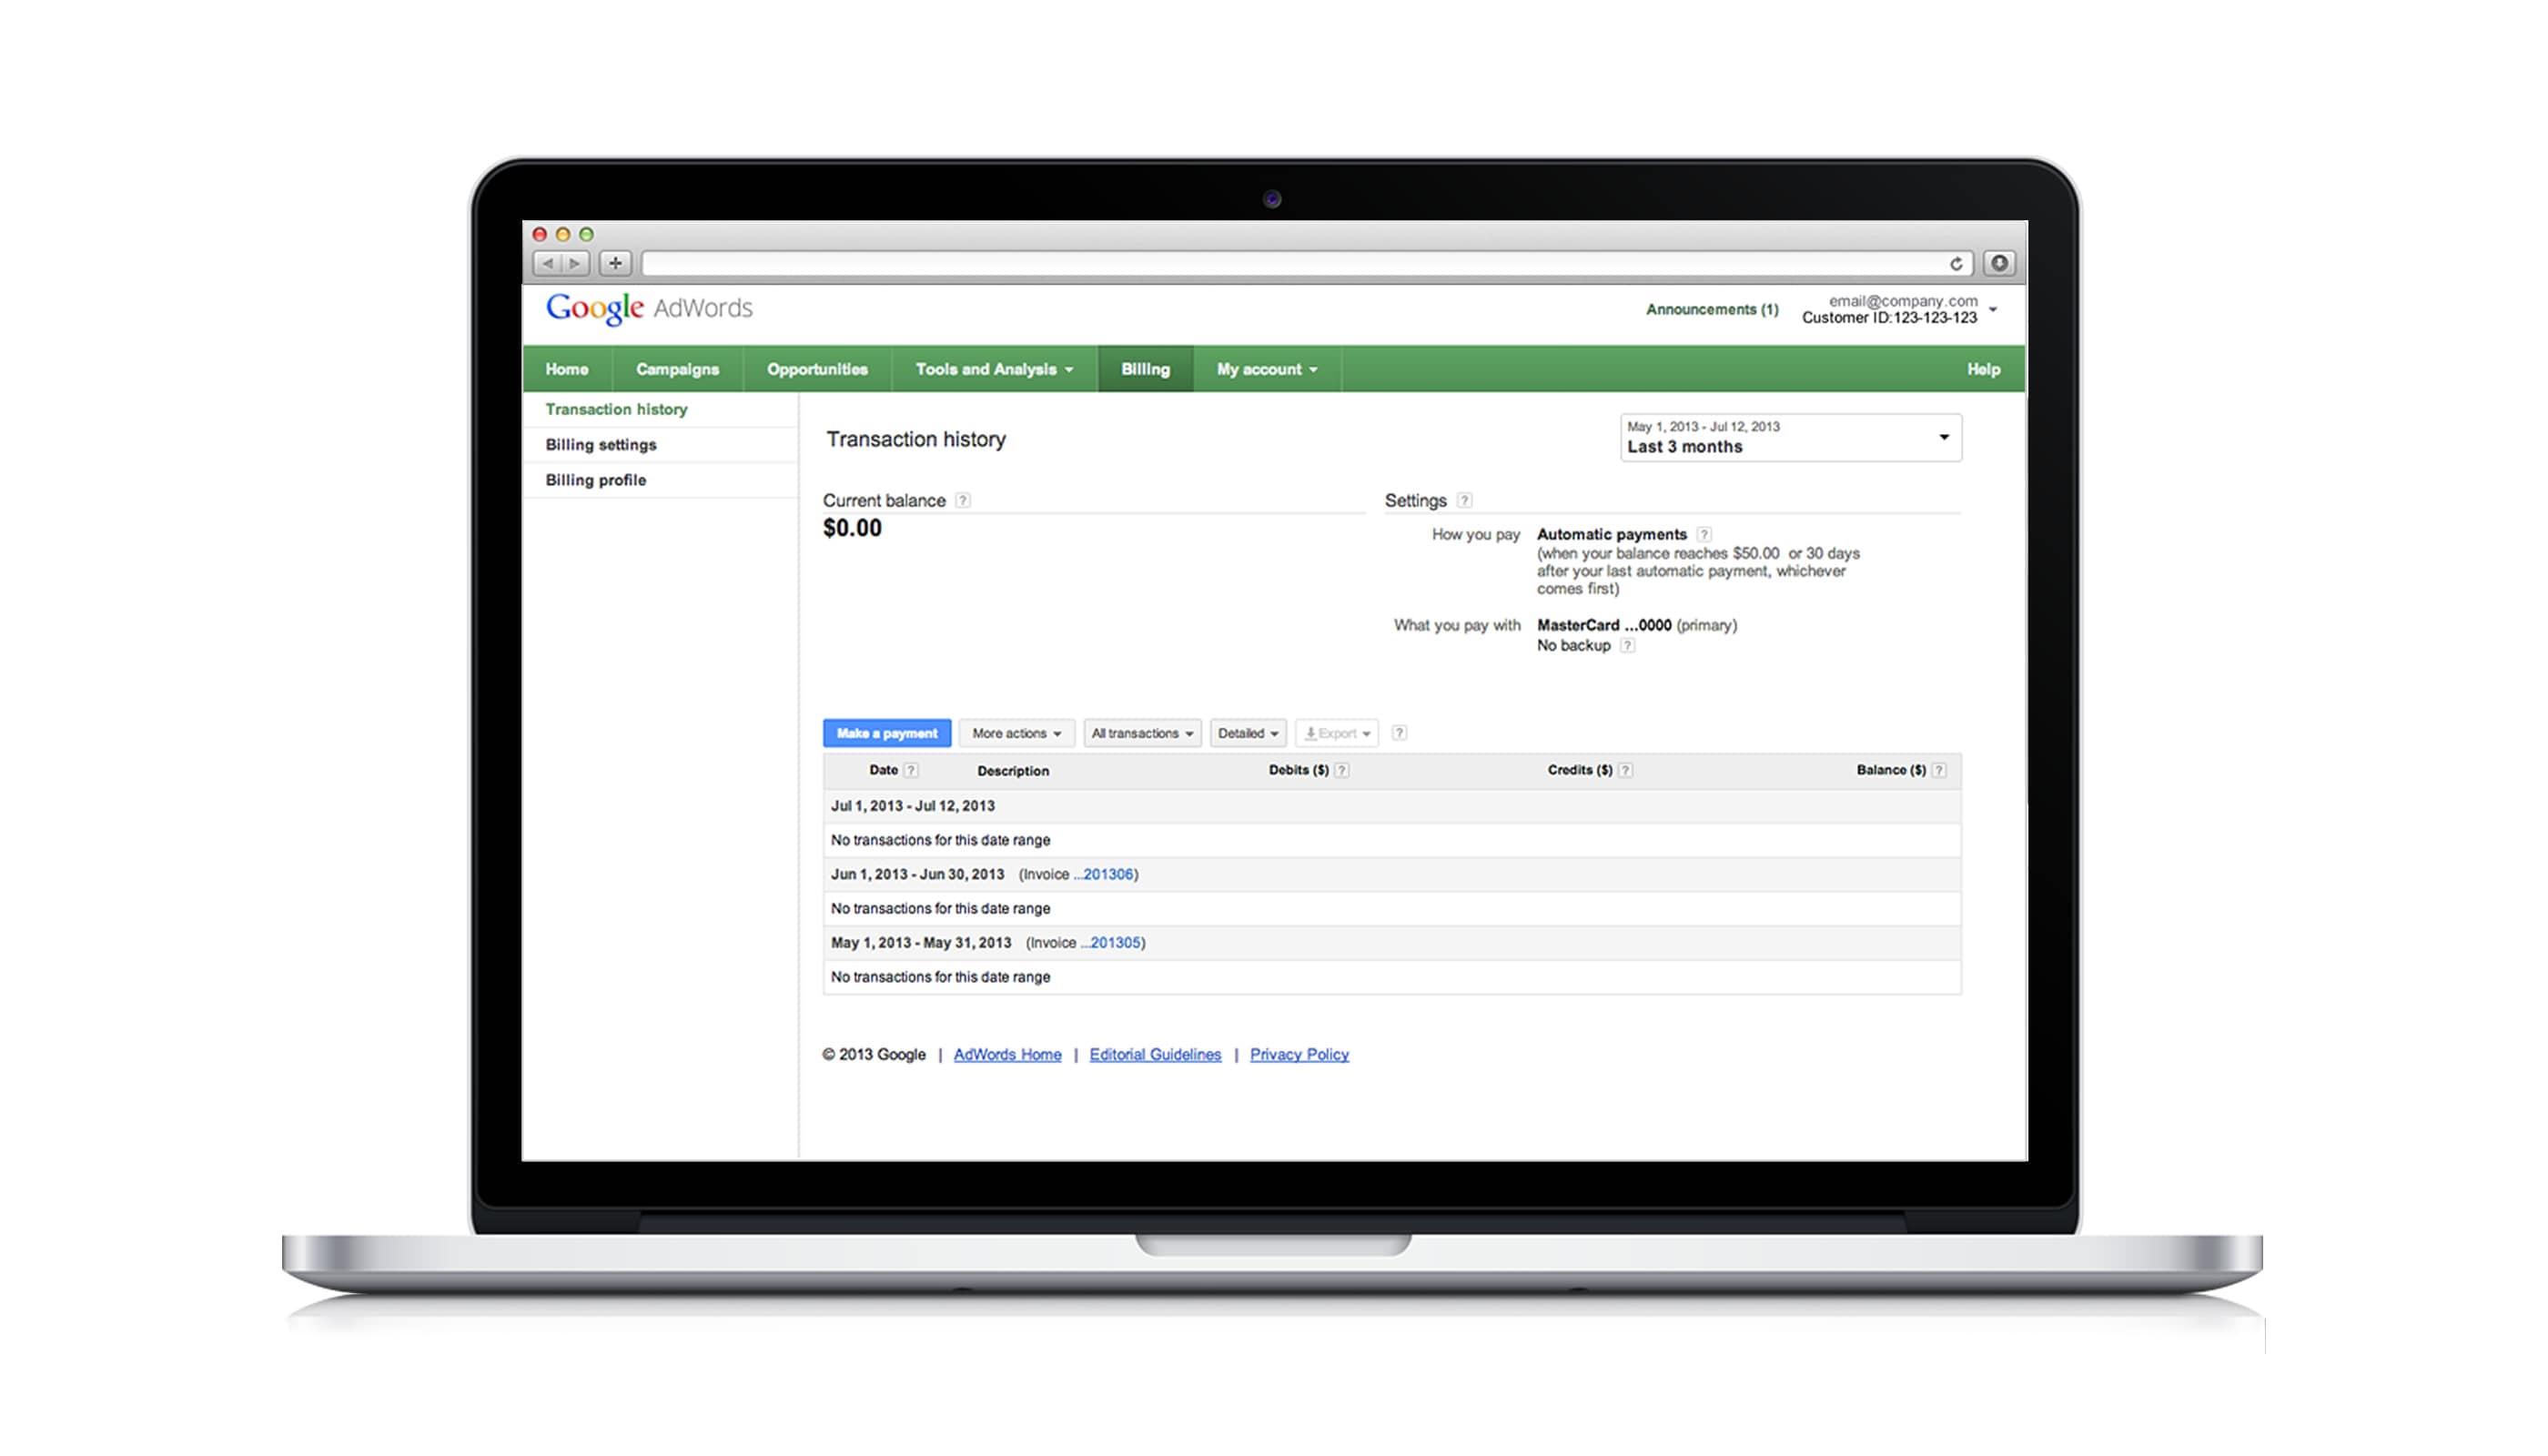2548x1456 pixels.
Task: Expand the Detailed view dropdown
Action: (x=1248, y=734)
